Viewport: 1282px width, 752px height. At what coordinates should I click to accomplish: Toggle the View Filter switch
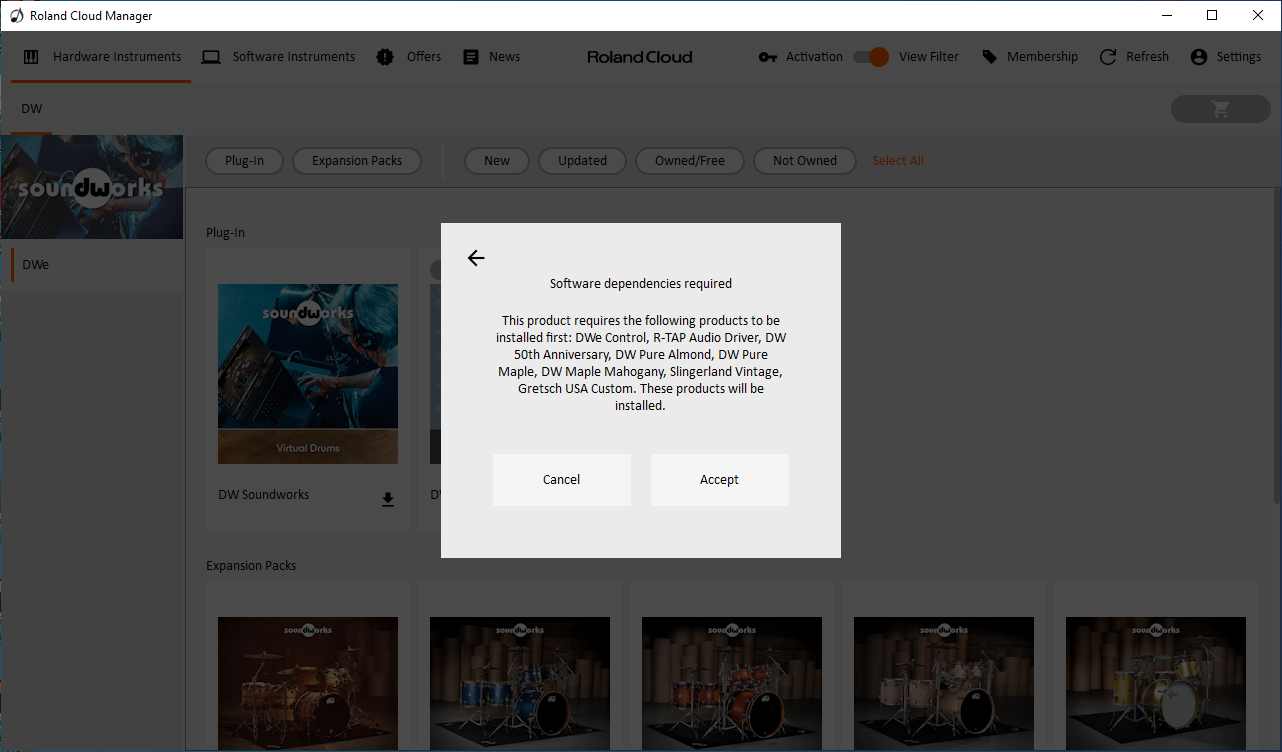pyautogui.click(x=871, y=57)
